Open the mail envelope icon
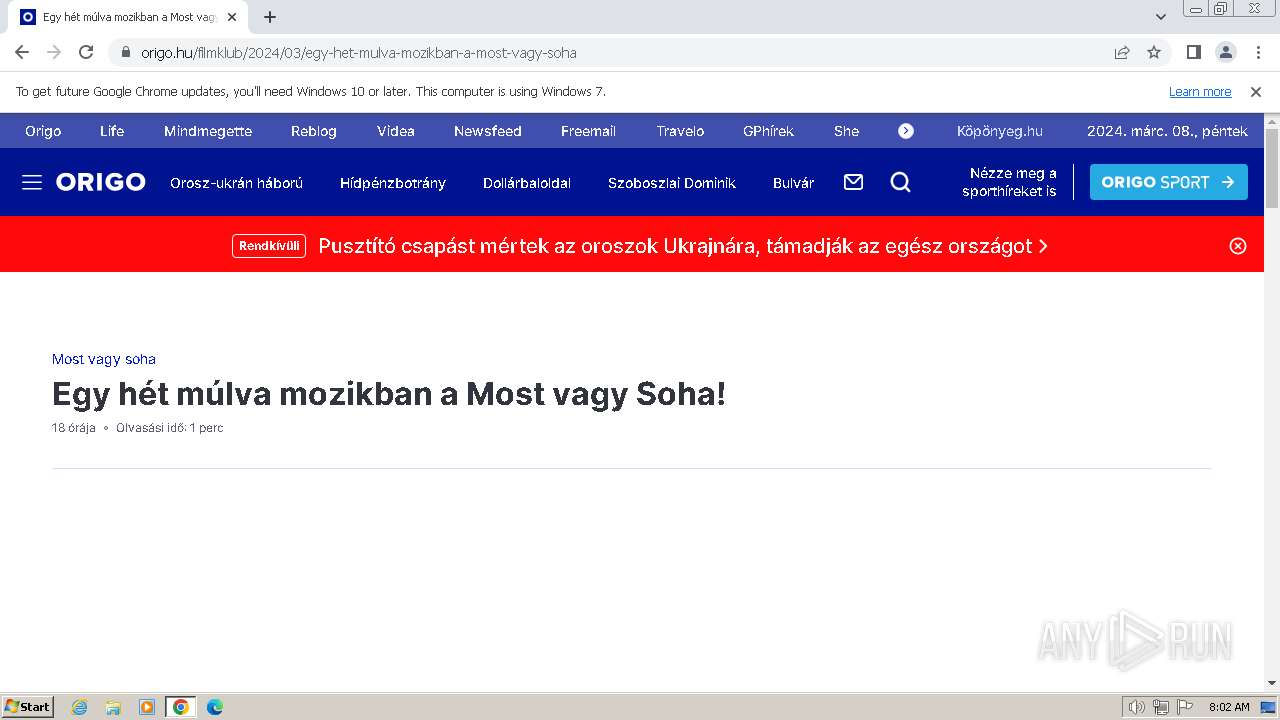Image resolution: width=1280 pixels, height=720 pixels. click(853, 182)
